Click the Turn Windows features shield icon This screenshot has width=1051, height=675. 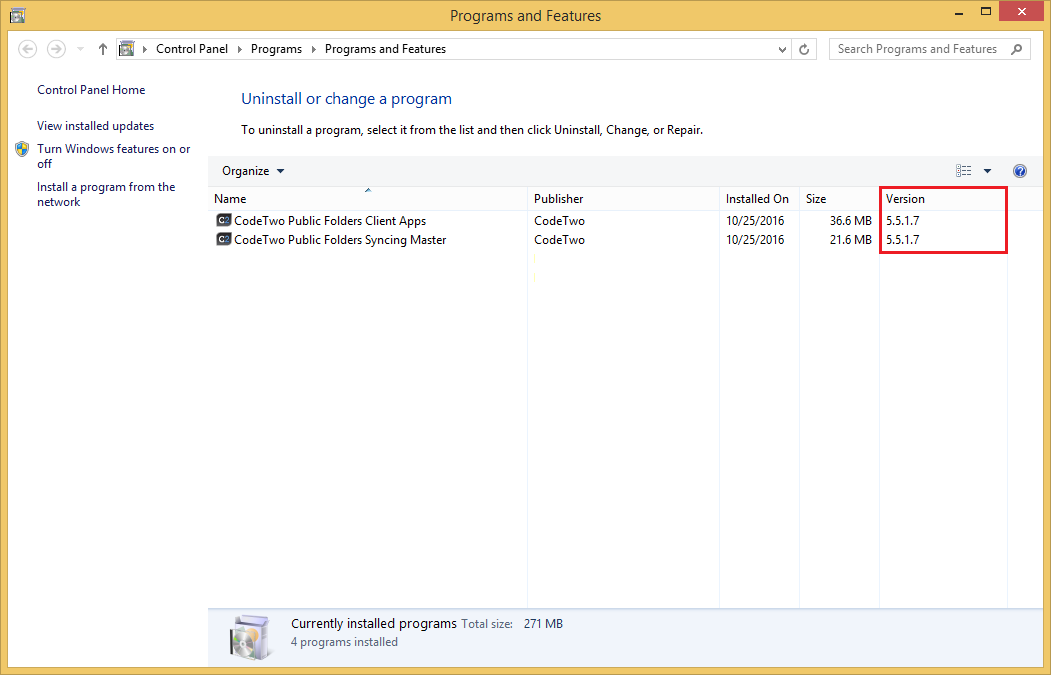click(22, 149)
